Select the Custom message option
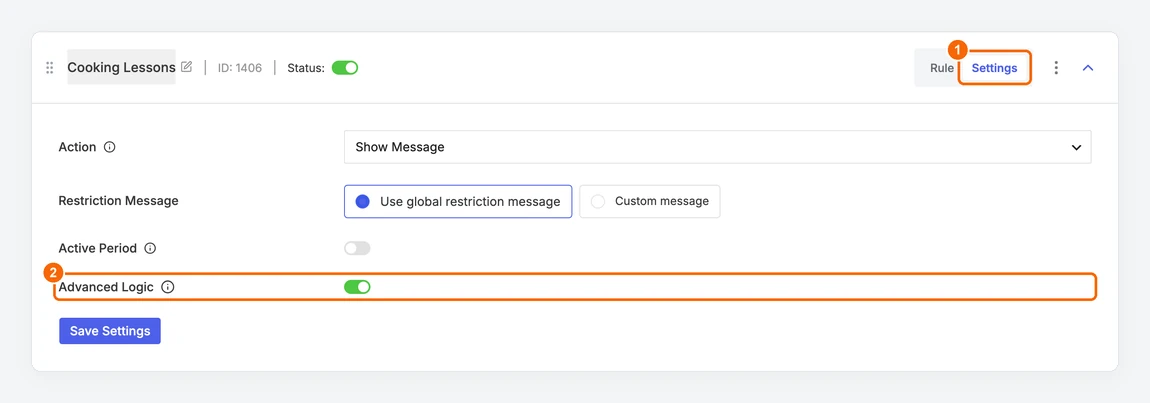 (650, 201)
